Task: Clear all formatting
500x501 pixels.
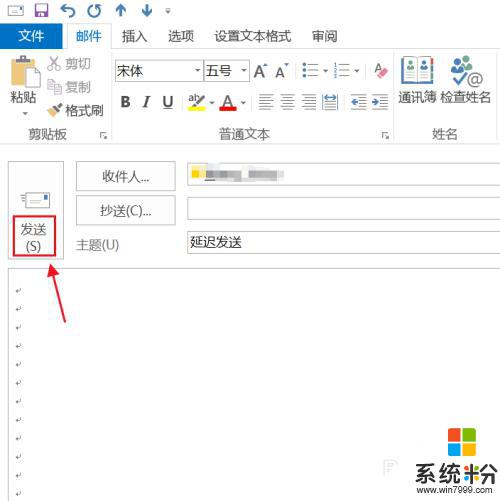Action: pyautogui.click(x=381, y=70)
